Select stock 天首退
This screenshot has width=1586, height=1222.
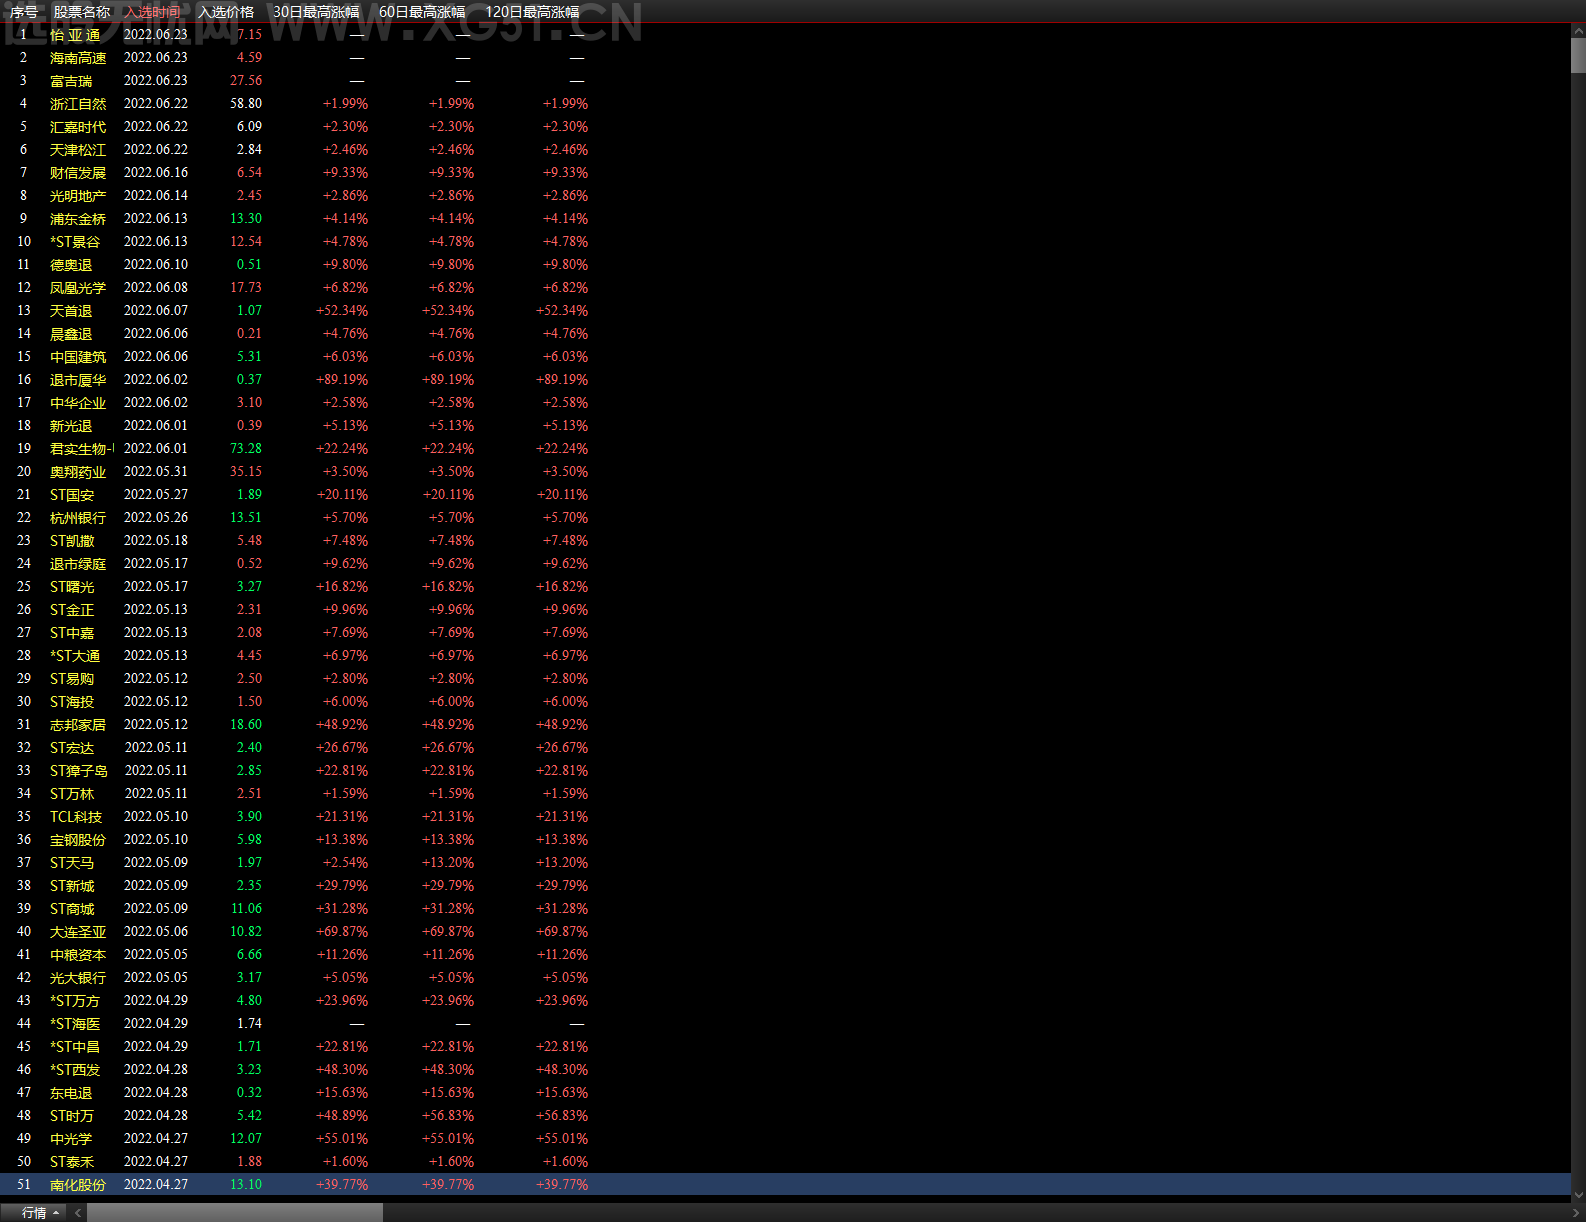coord(71,311)
